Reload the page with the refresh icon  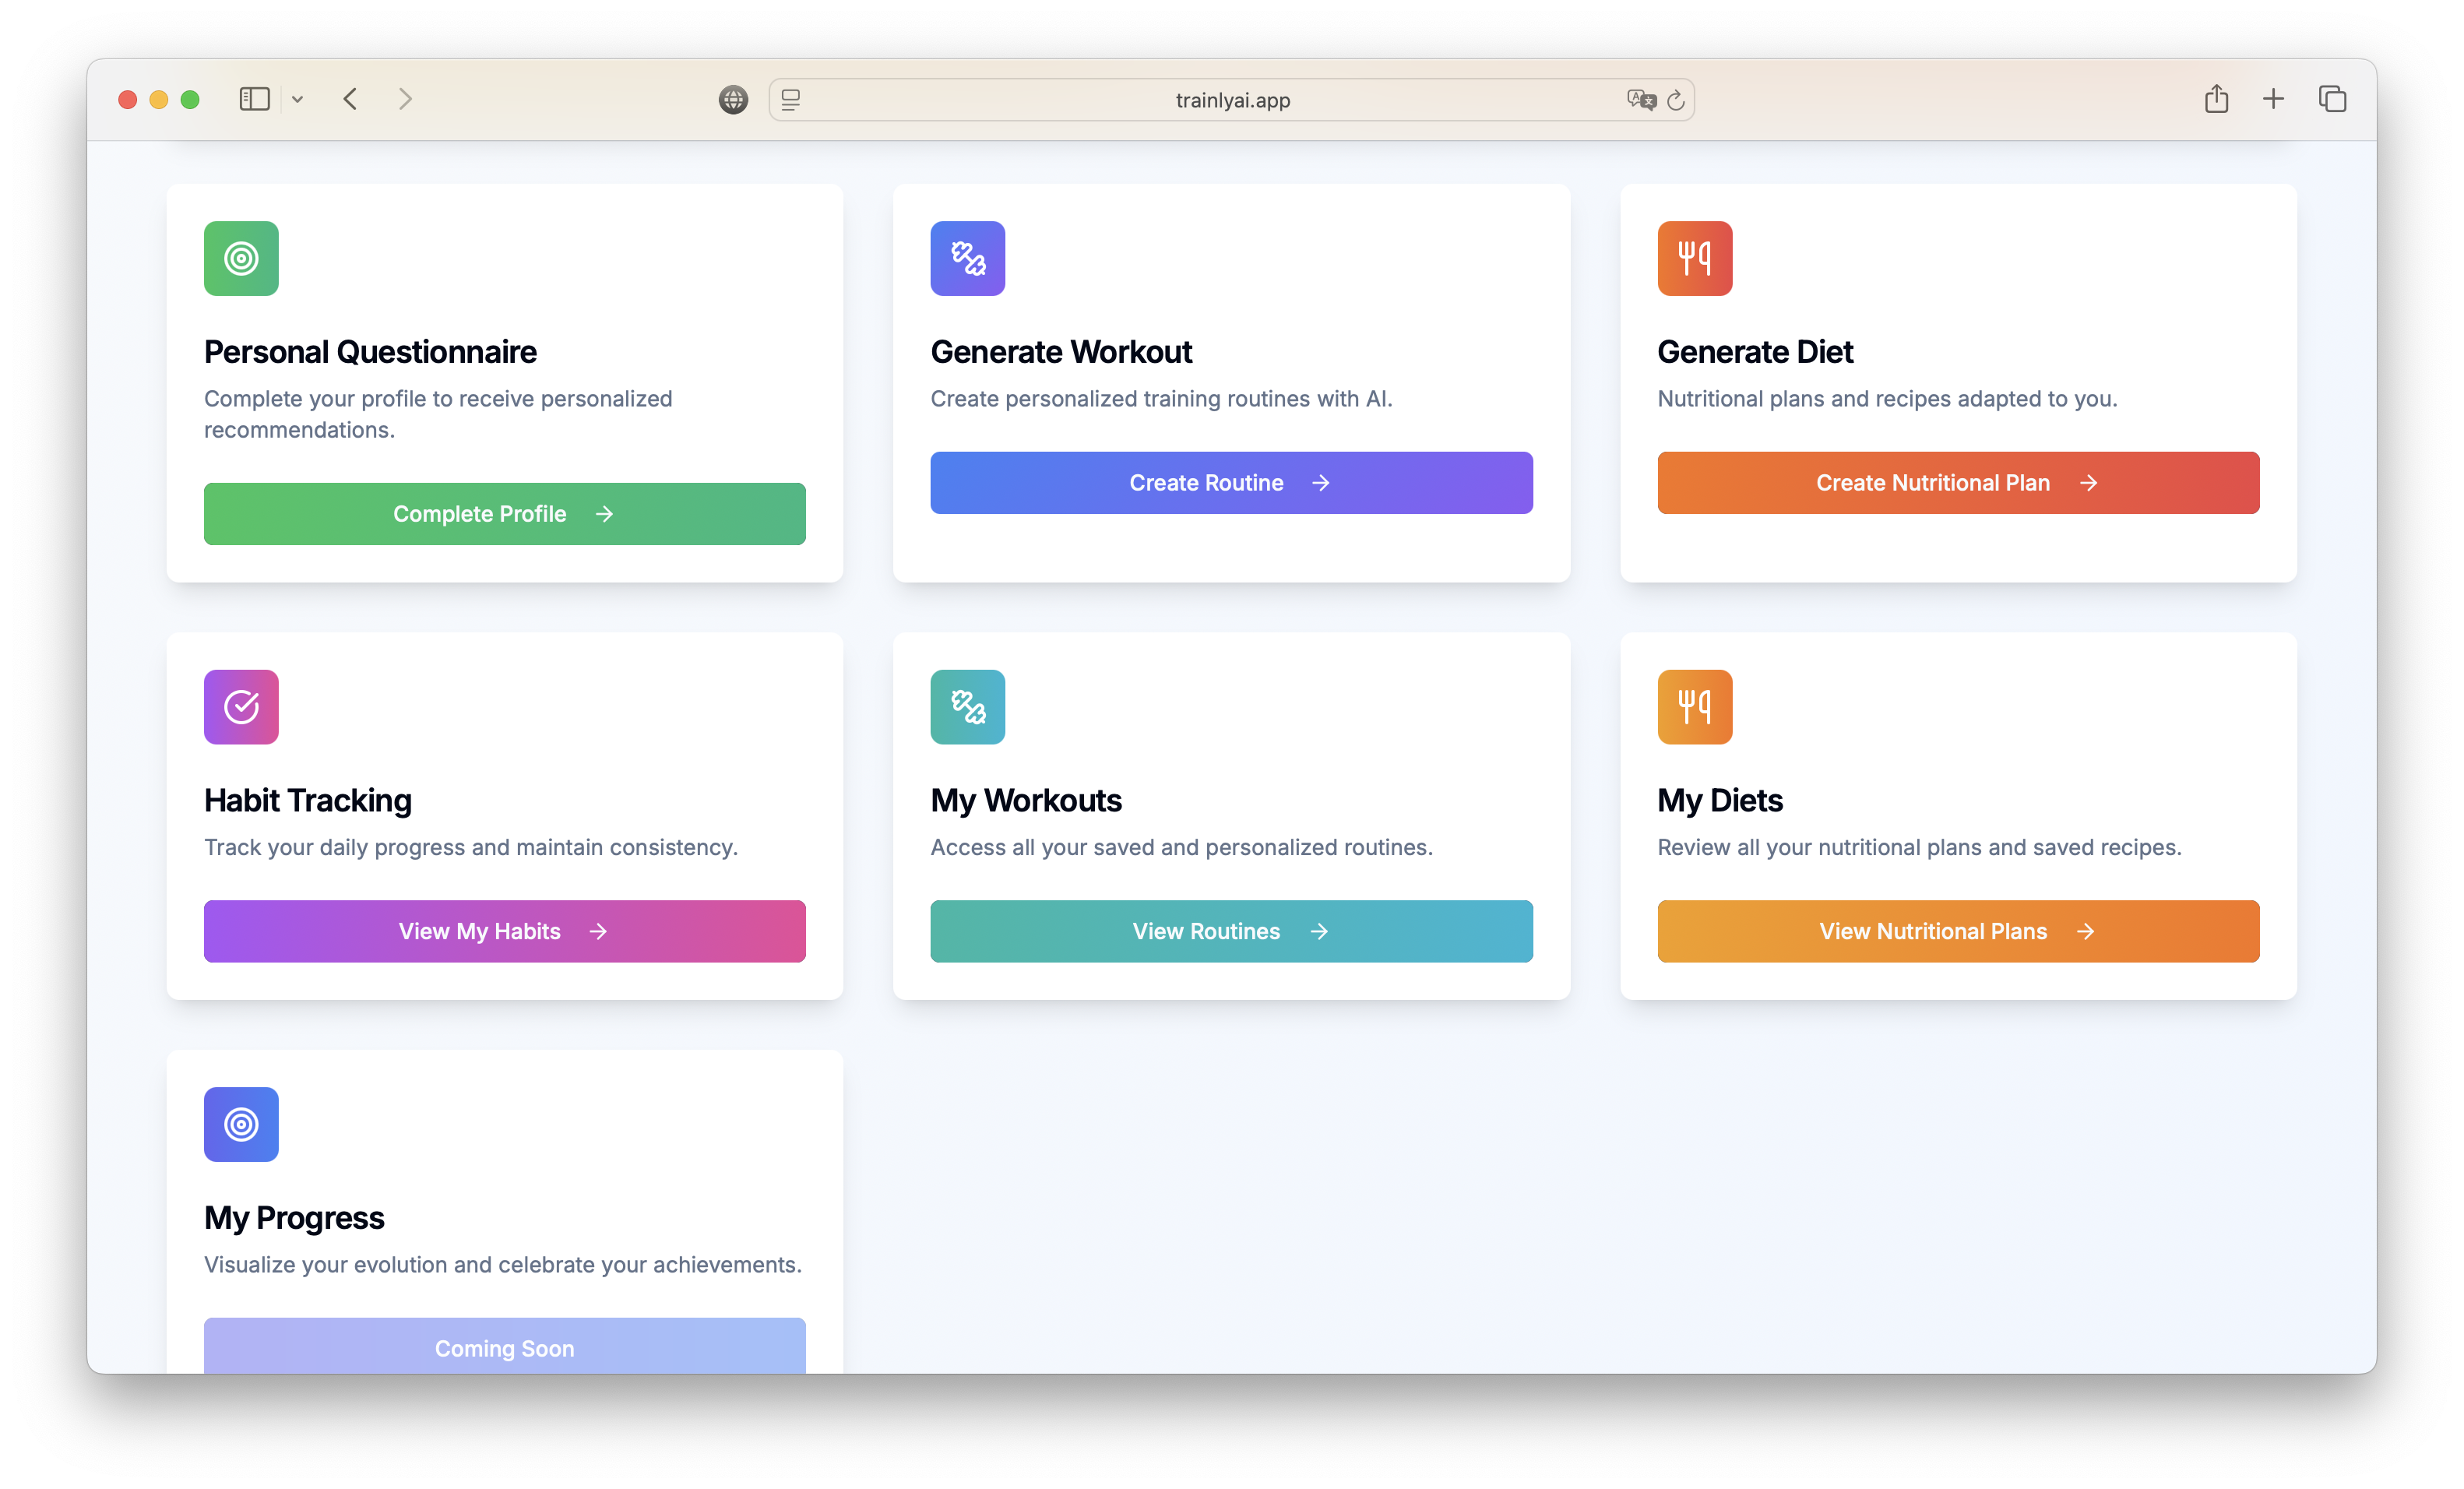1676,100
